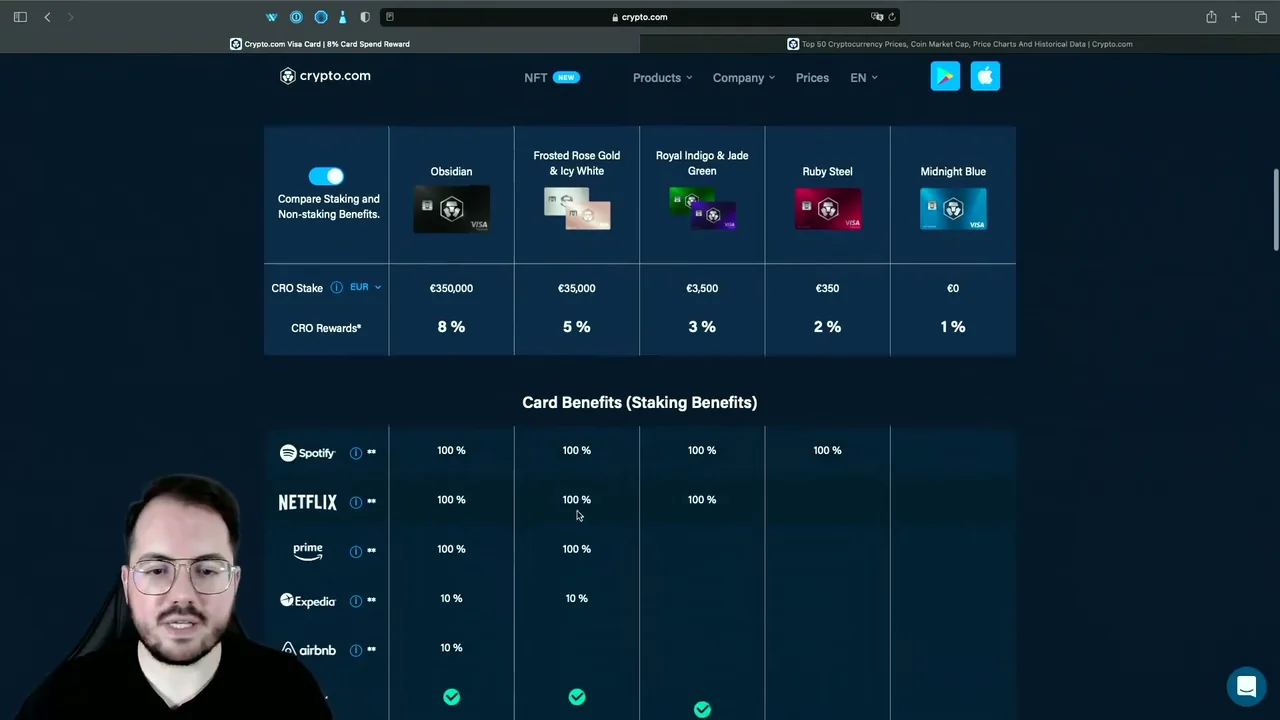This screenshot has width=1280, height=720.
Task: Click the Spotify logo in benefits table
Action: pos(307,453)
